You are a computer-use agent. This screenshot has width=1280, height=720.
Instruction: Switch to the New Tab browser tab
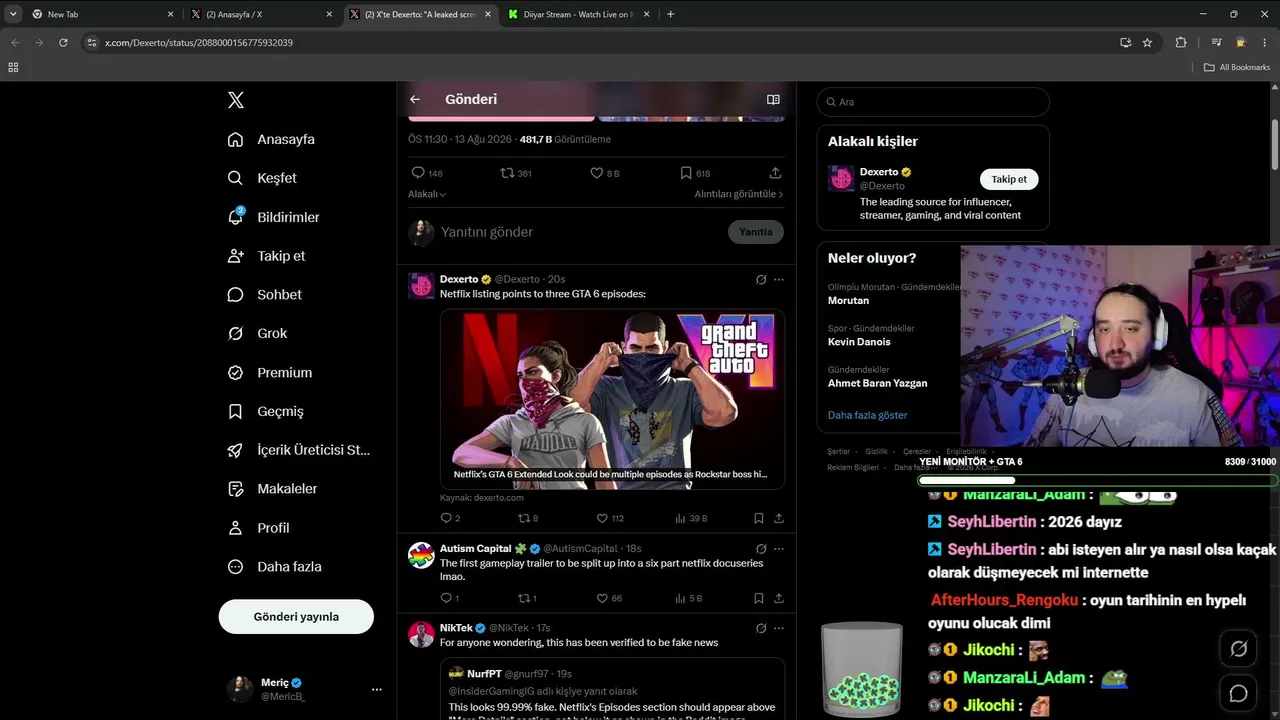(x=102, y=14)
